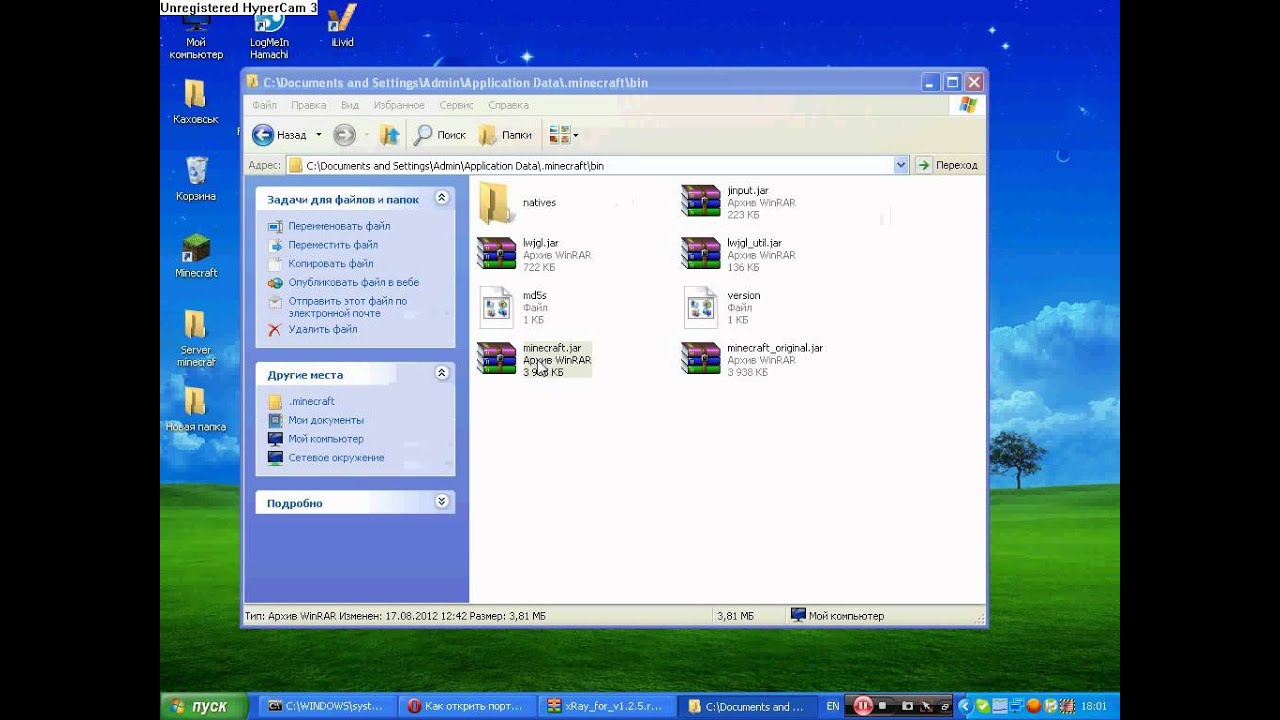This screenshot has width=1280, height=720.
Task: Go up one folder level icon
Action: click(390, 134)
